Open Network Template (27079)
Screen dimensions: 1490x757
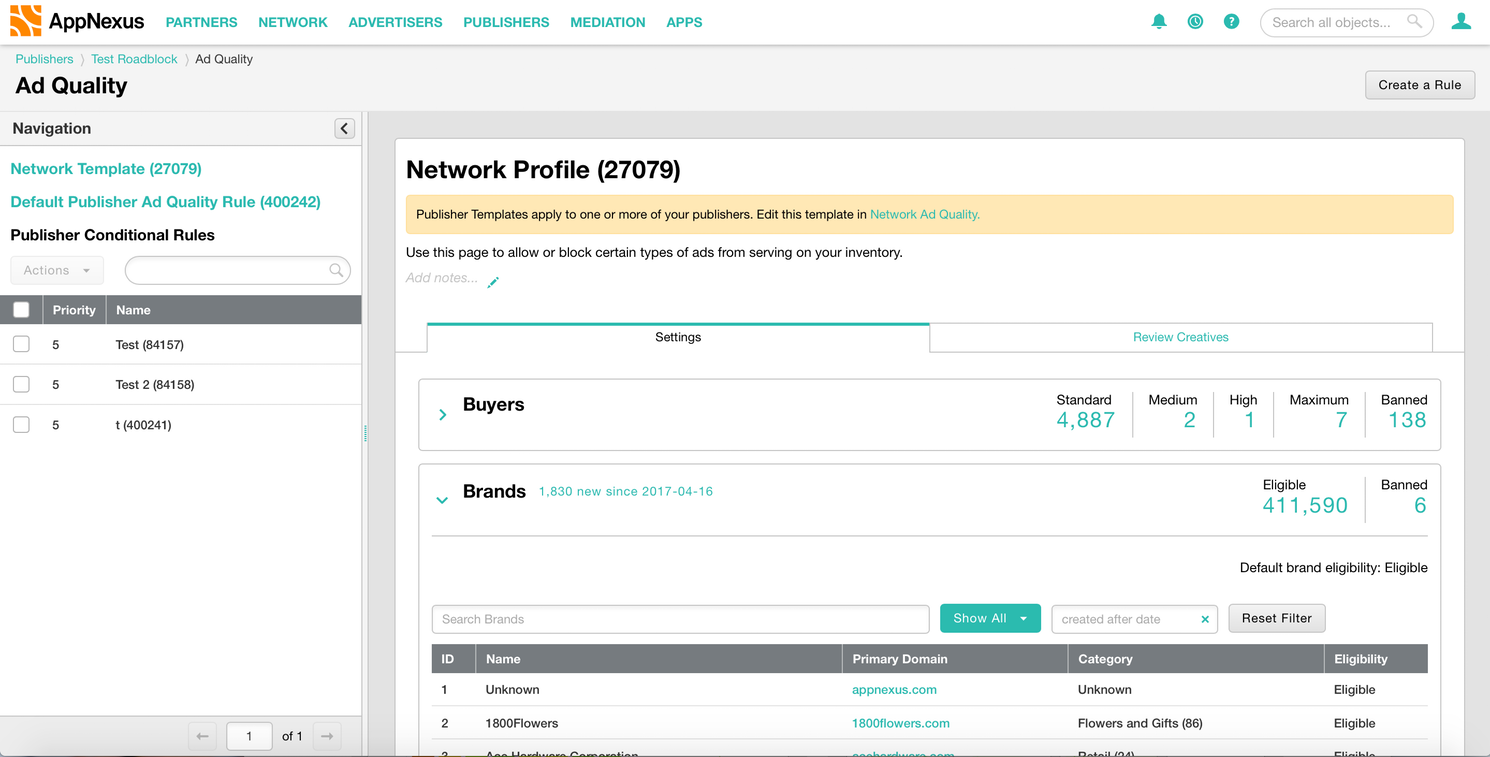pos(106,169)
